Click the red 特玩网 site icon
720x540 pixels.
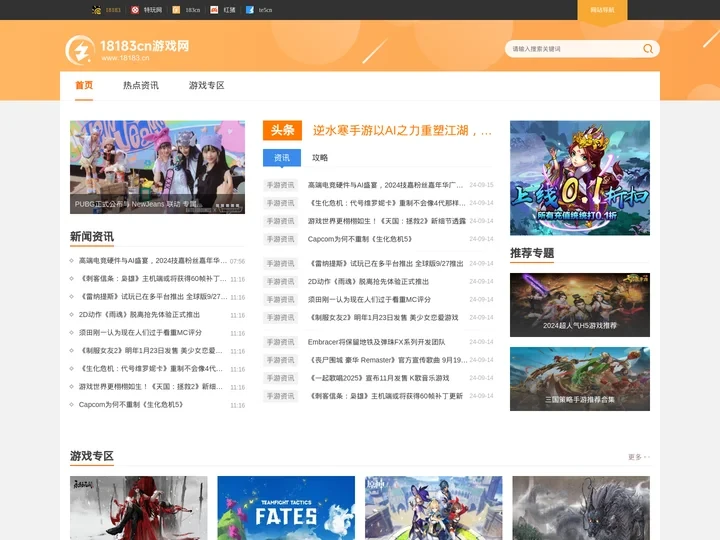(135, 10)
